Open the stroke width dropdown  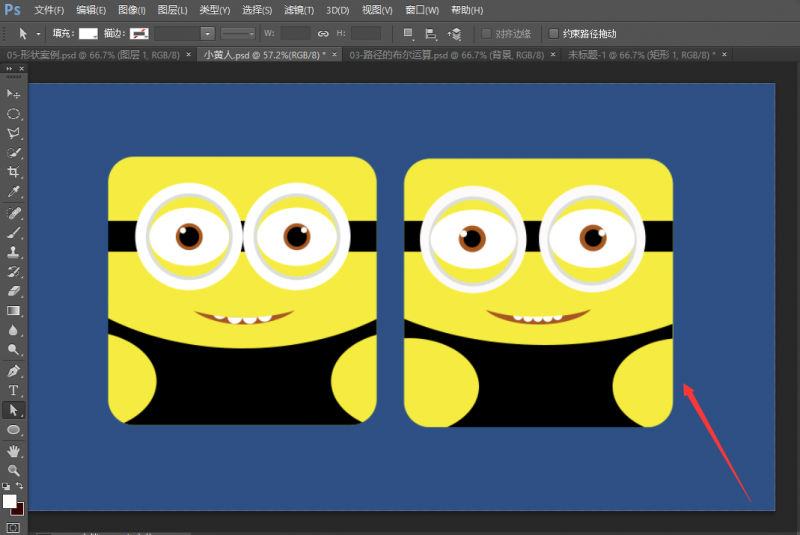coord(208,33)
